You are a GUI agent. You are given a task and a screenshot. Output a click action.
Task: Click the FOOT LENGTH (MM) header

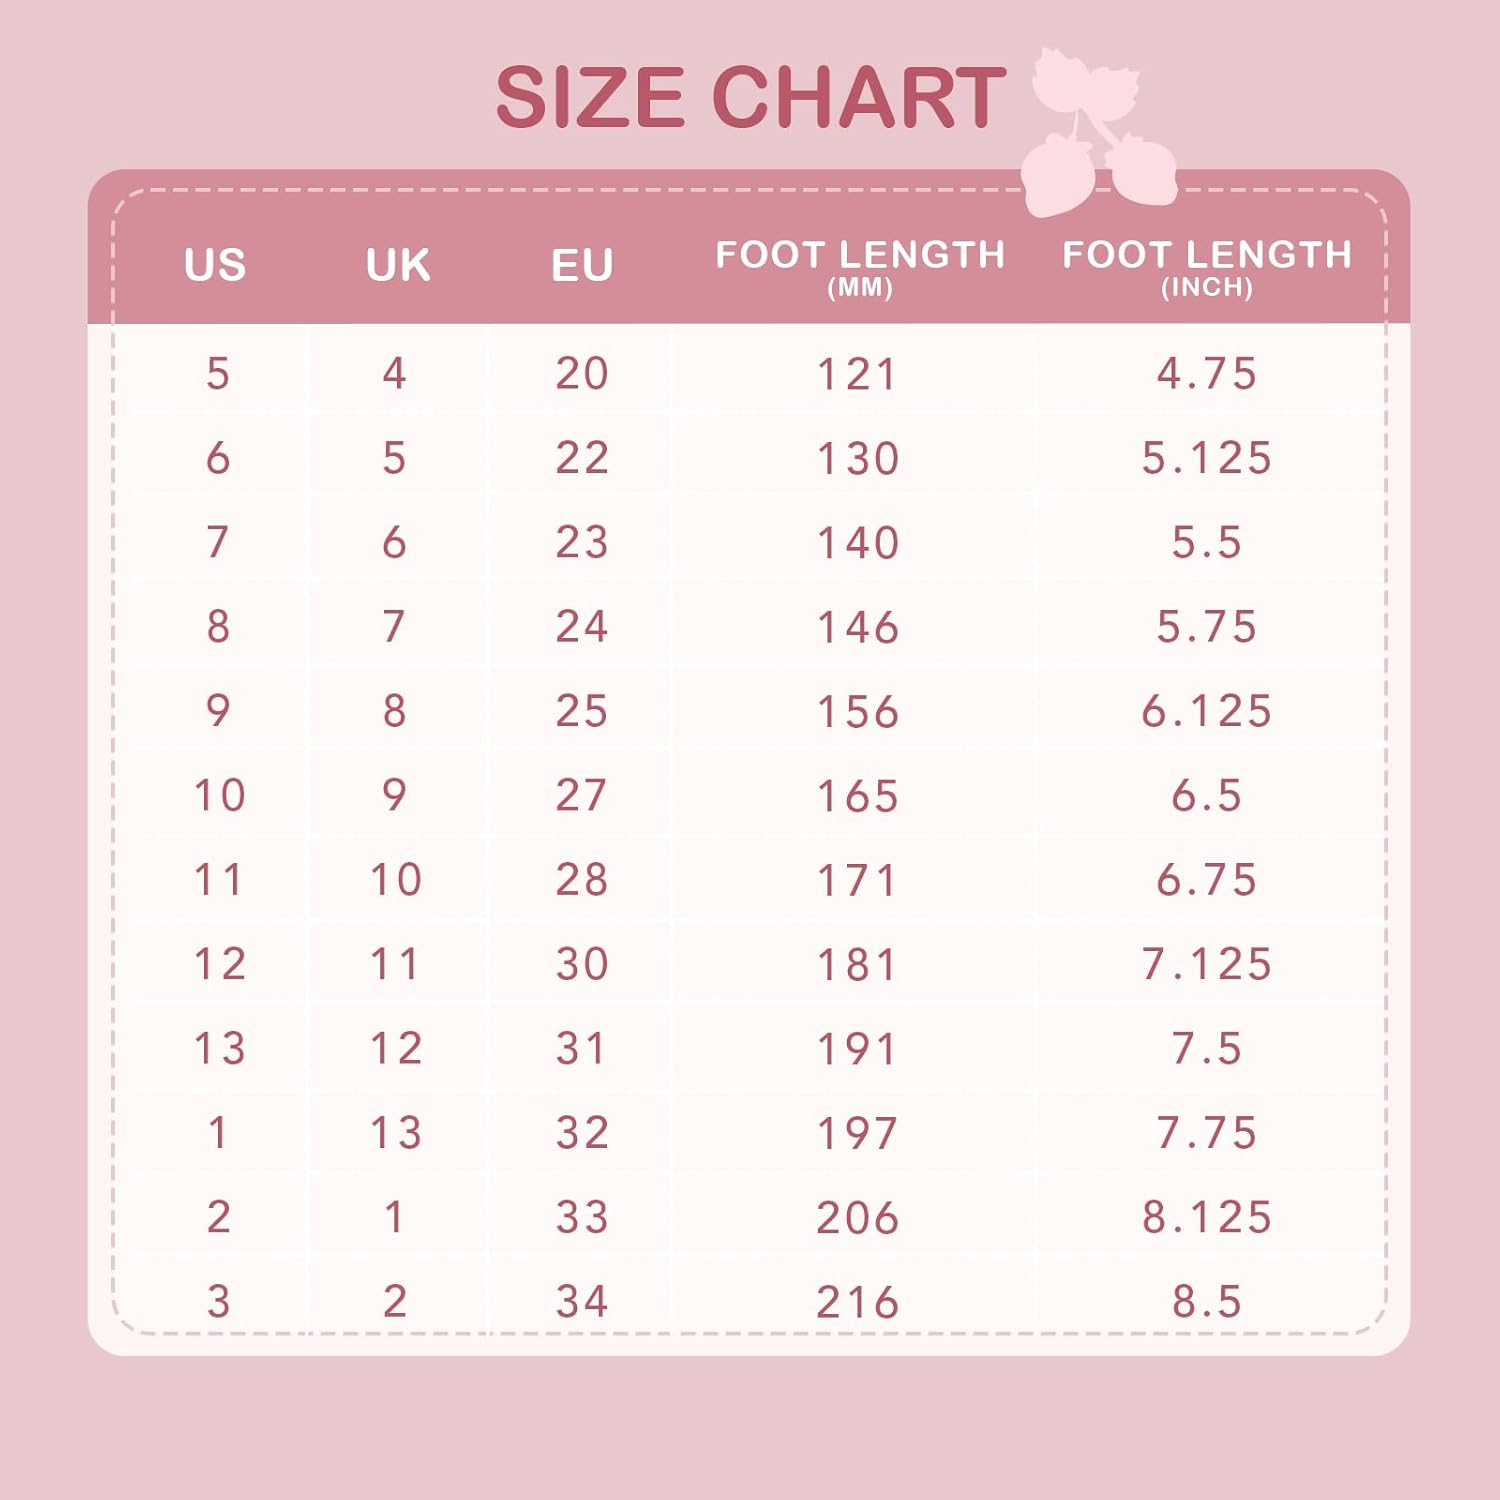(x=860, y=267)
